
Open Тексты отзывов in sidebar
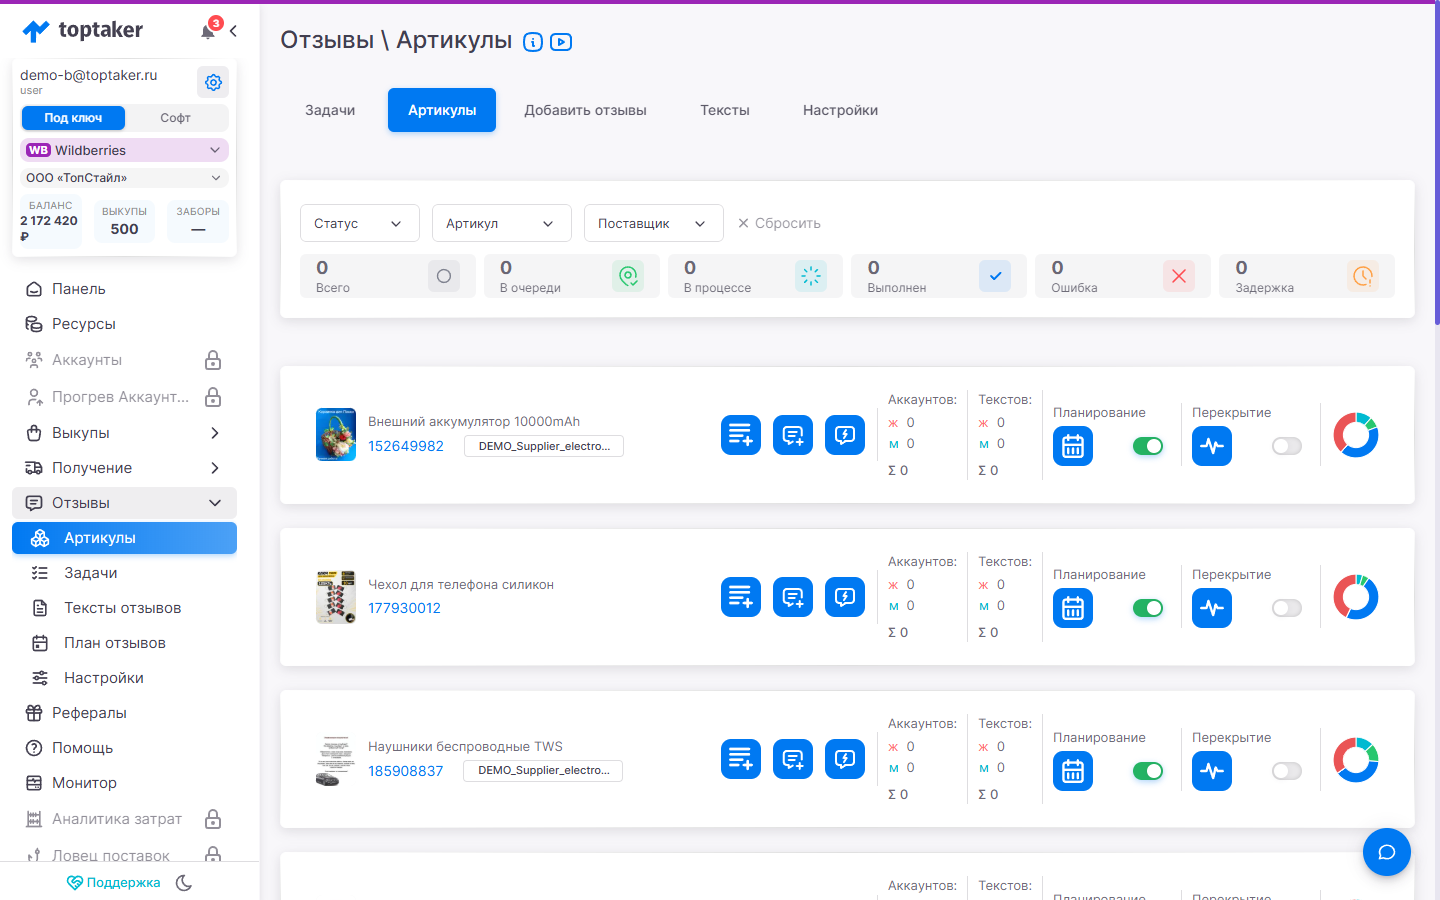pos(124,608)
